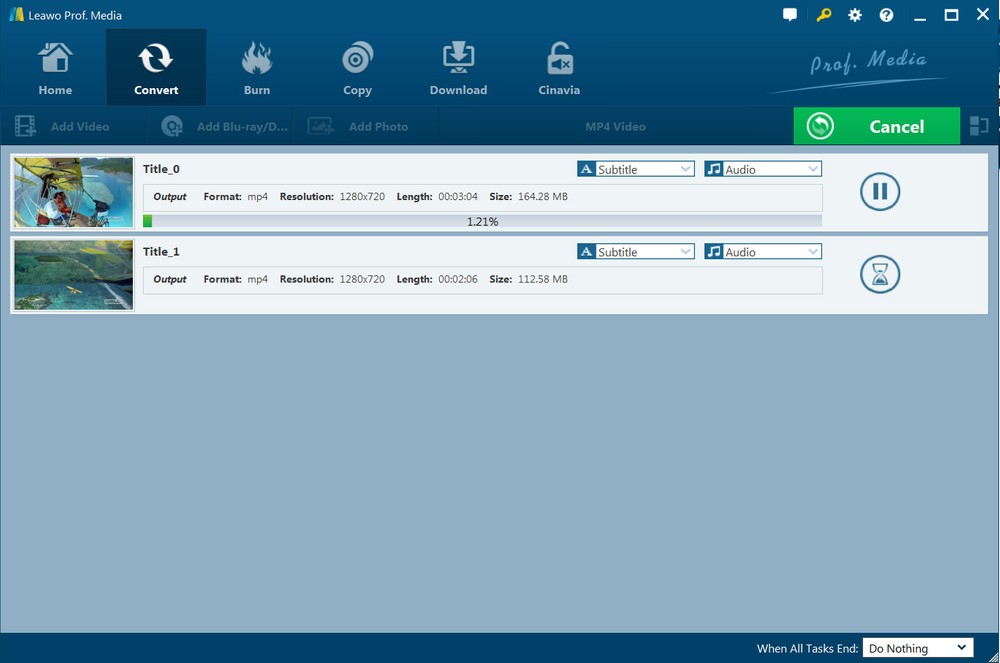Click the Title_1 name text
The image size is (1000, 663).
(x=161, y=252)
